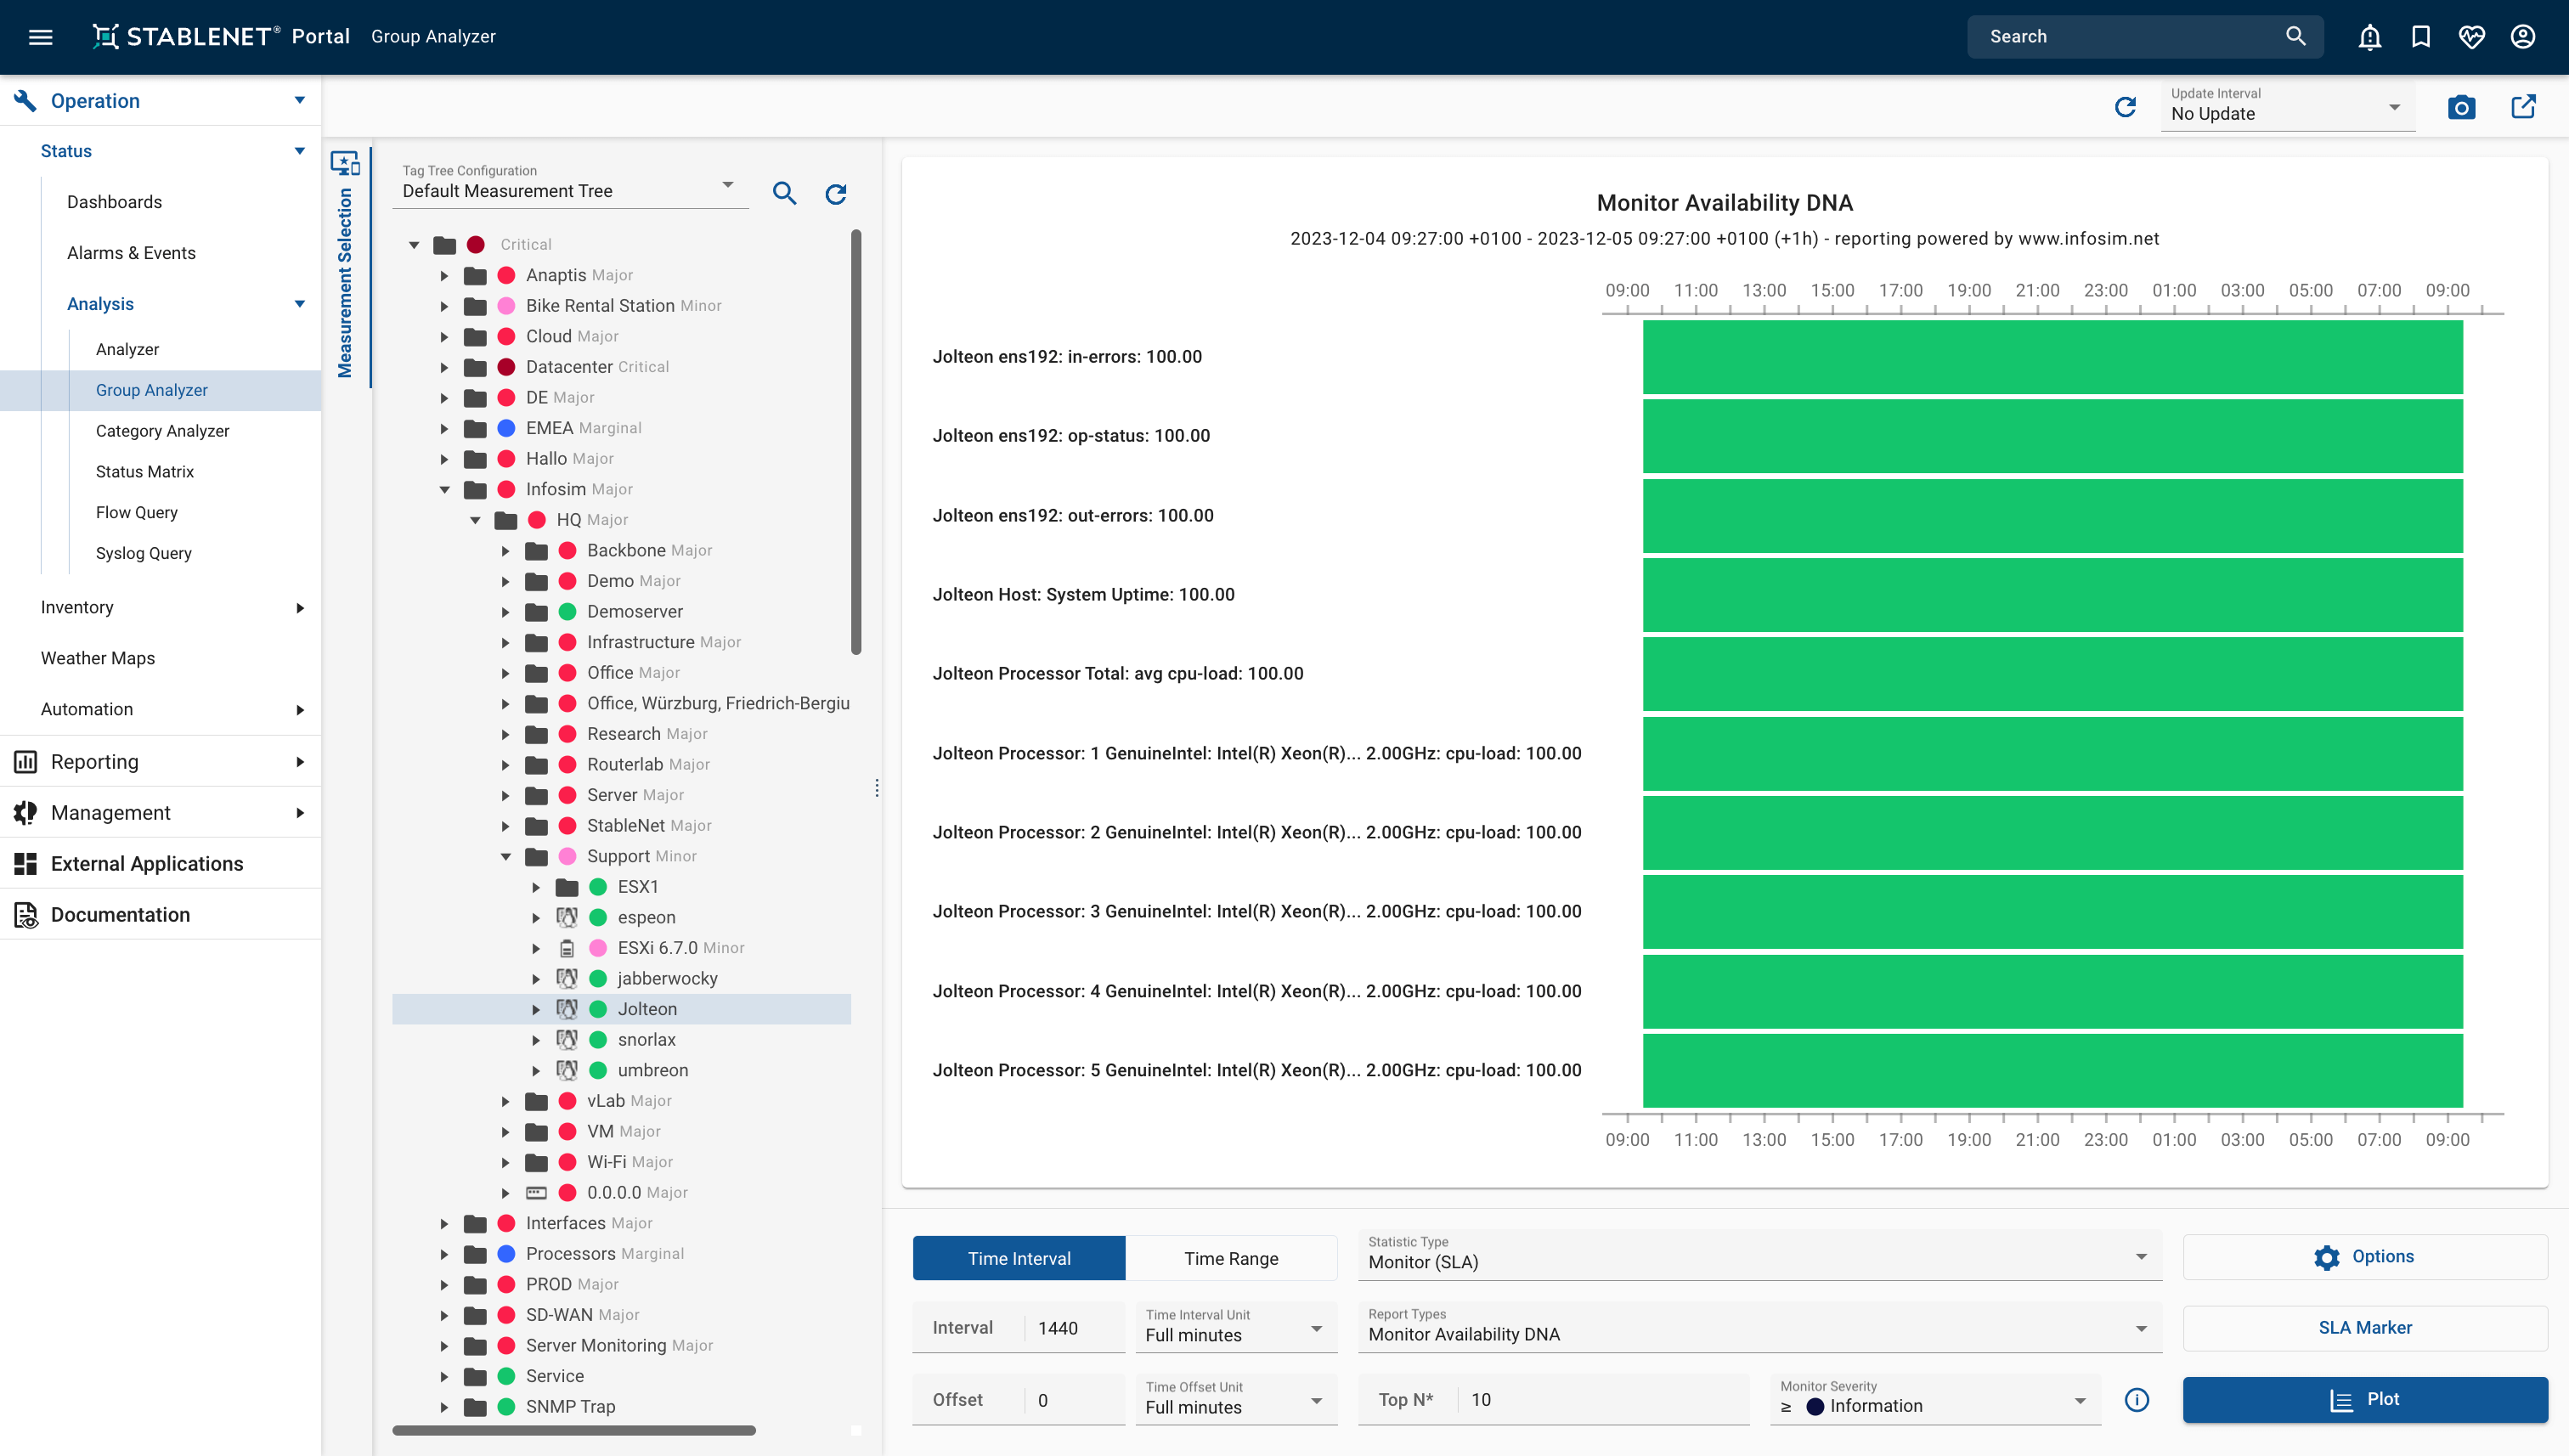This screenshot has width=2569, height=1456.
Task: Open Syslog Query
Action: 143,554
